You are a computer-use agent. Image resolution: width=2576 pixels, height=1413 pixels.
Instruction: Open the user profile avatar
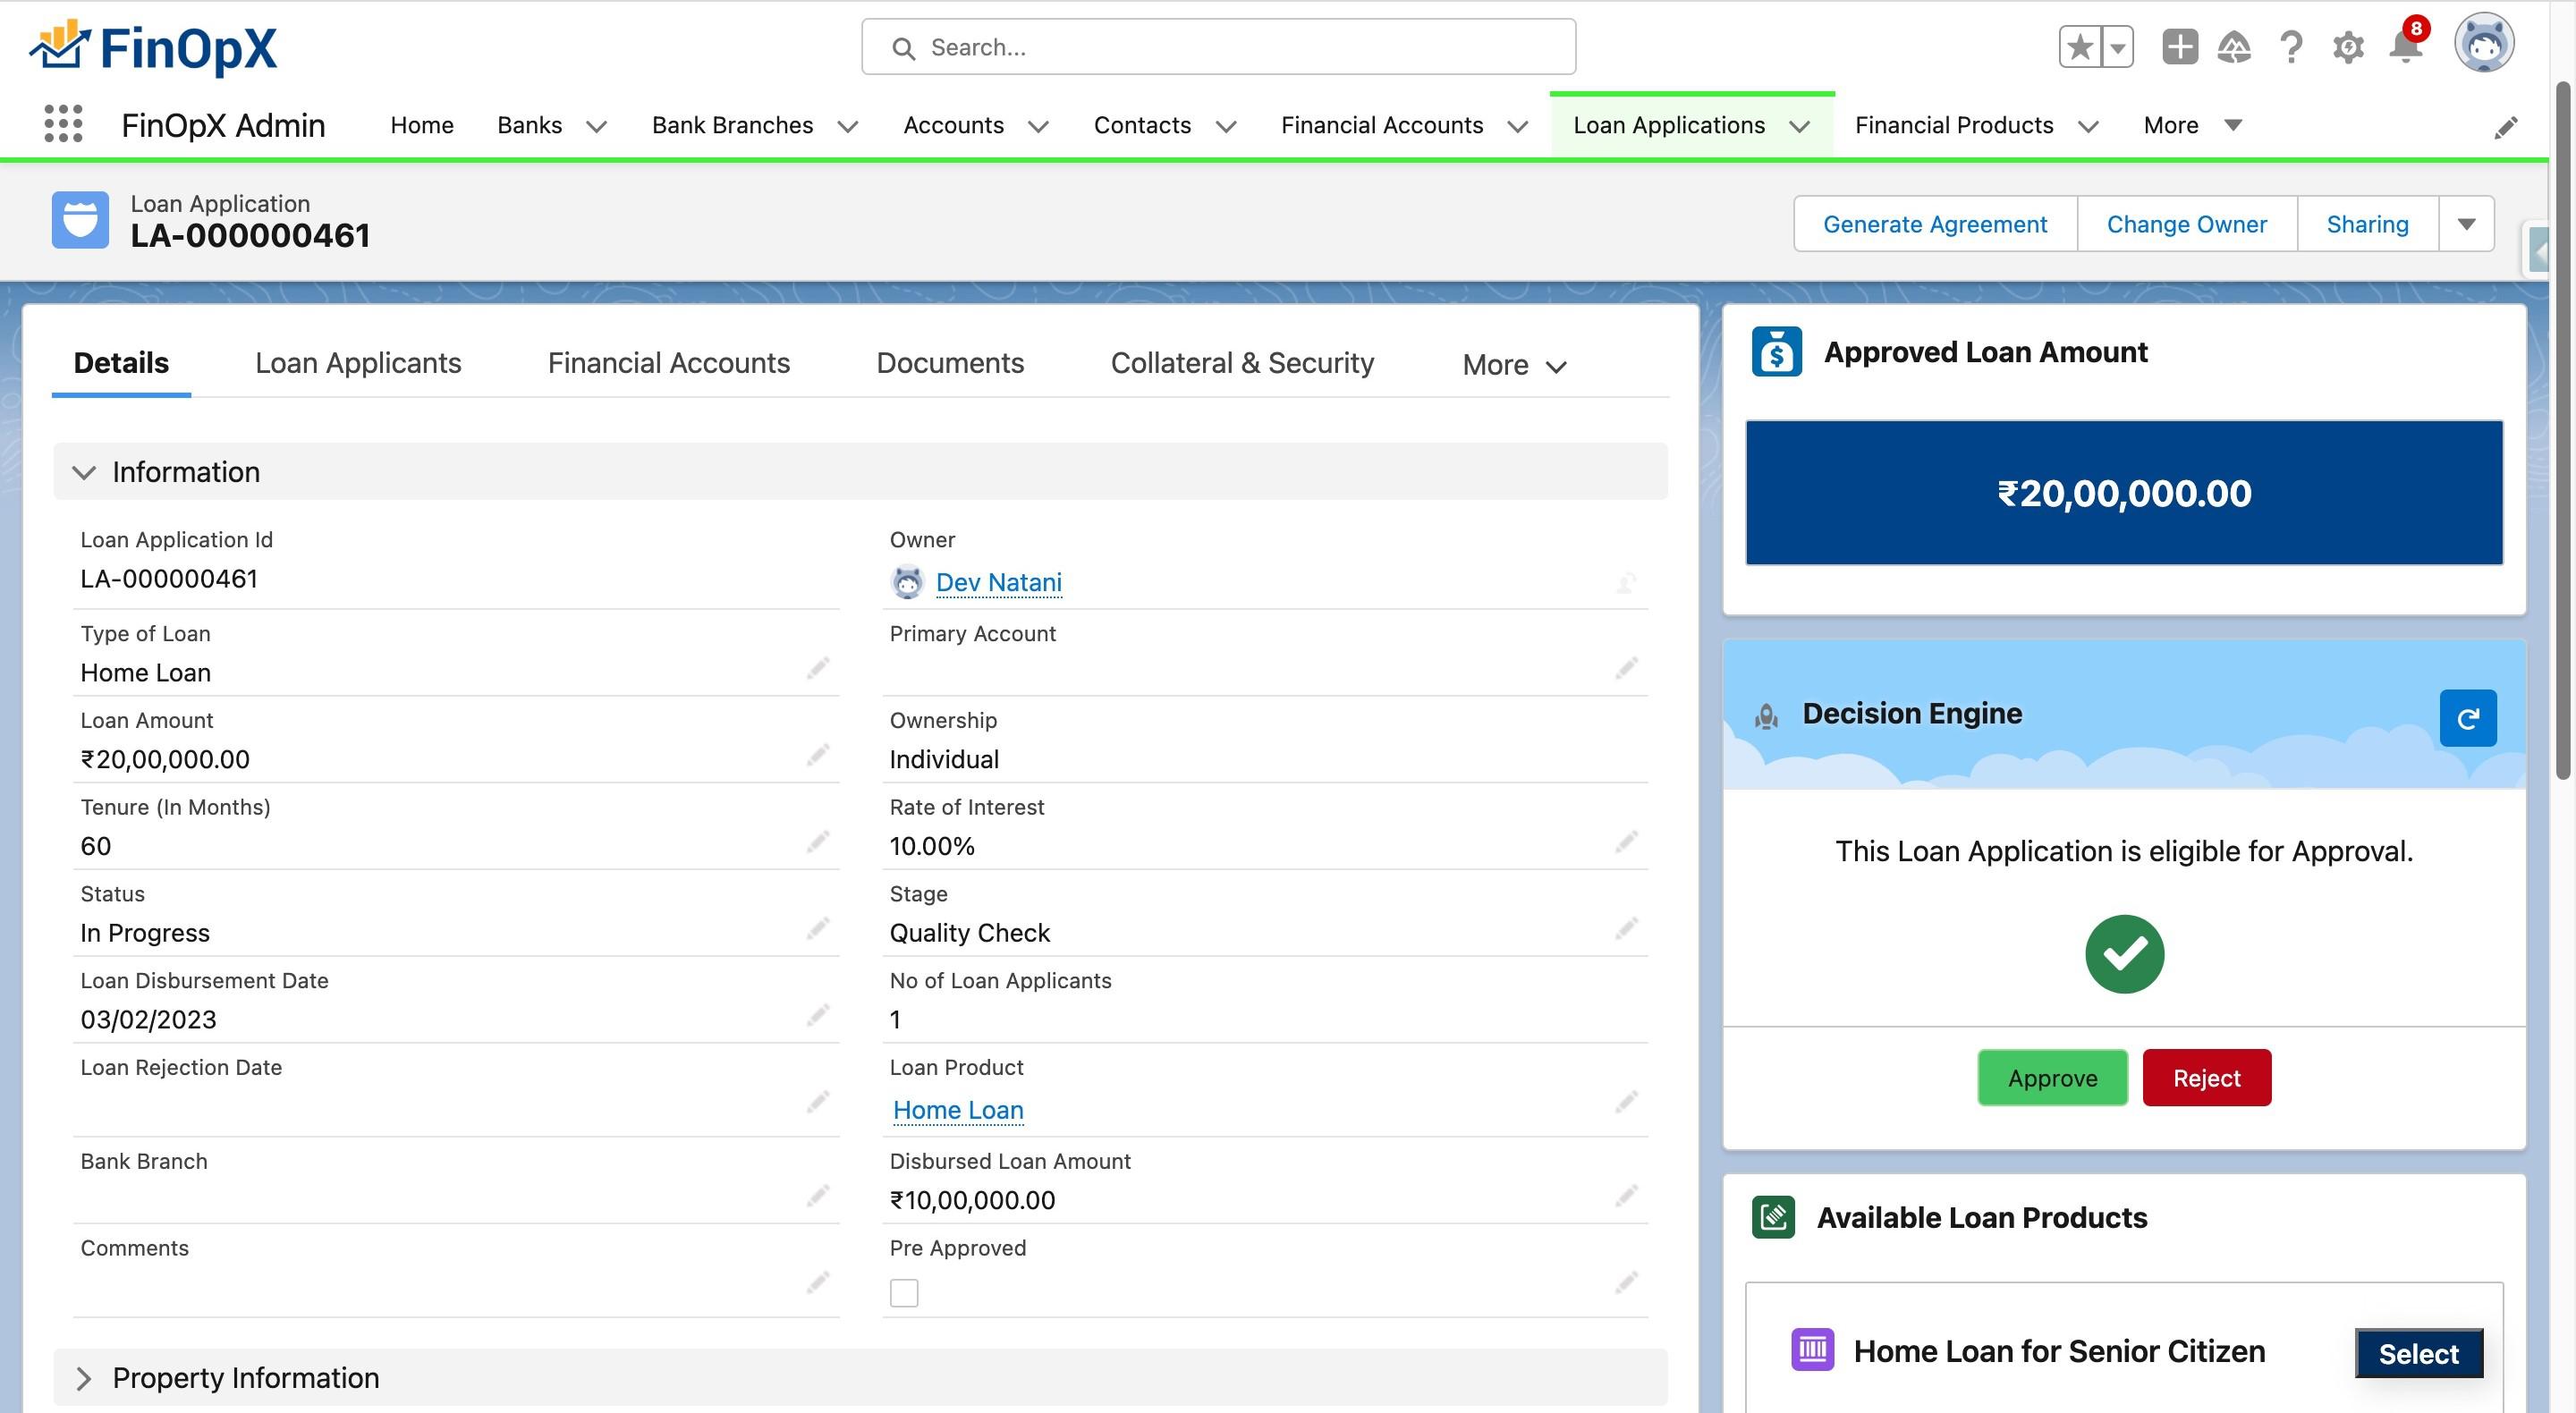click(2484, 44)
